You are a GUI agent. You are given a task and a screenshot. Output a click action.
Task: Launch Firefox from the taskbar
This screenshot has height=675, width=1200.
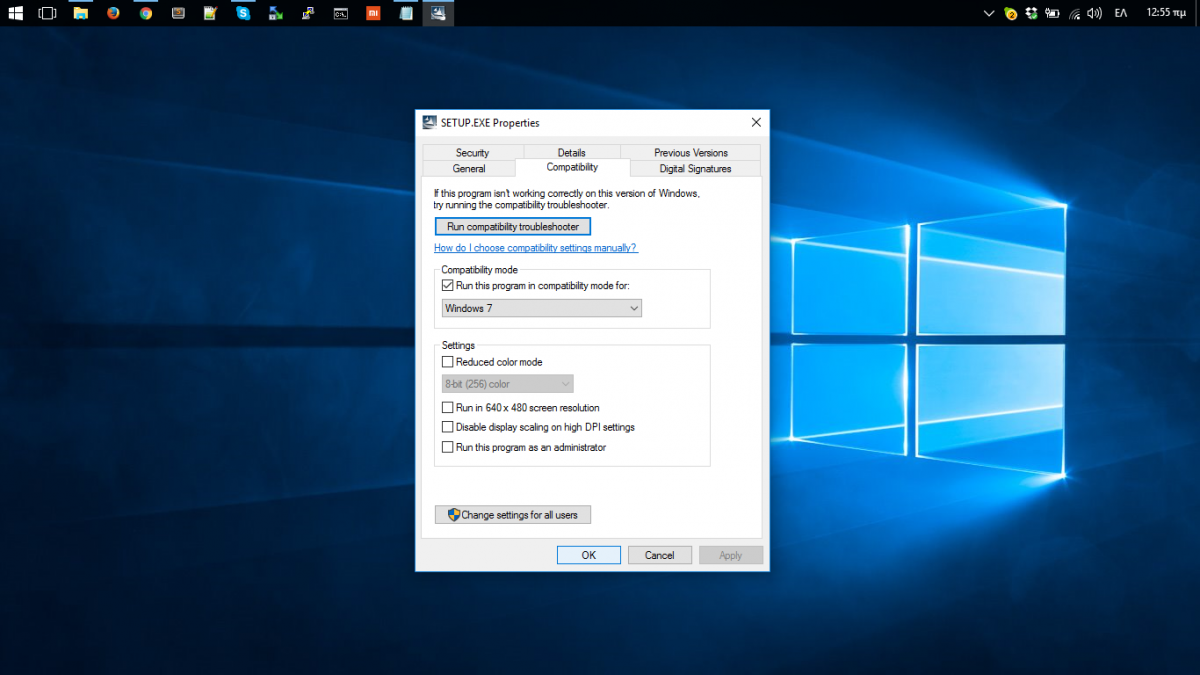click(113, 14)
